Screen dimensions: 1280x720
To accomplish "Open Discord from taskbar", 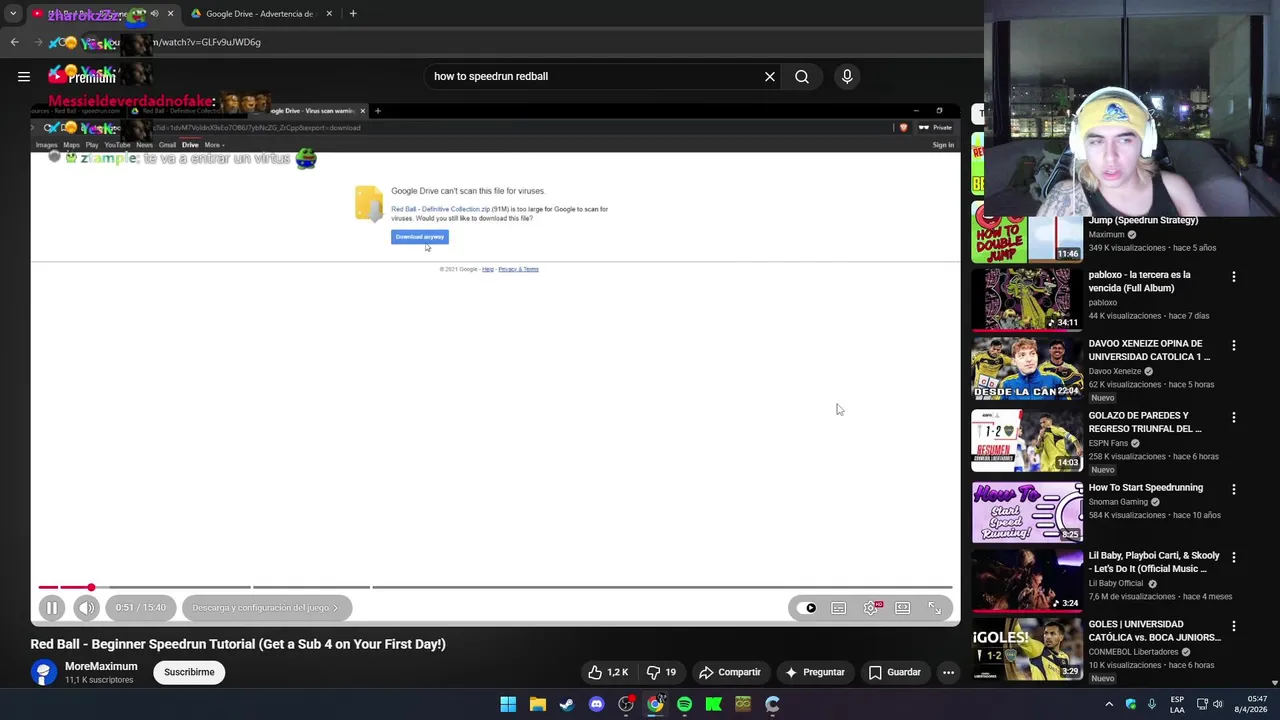I will pos(597,704).
